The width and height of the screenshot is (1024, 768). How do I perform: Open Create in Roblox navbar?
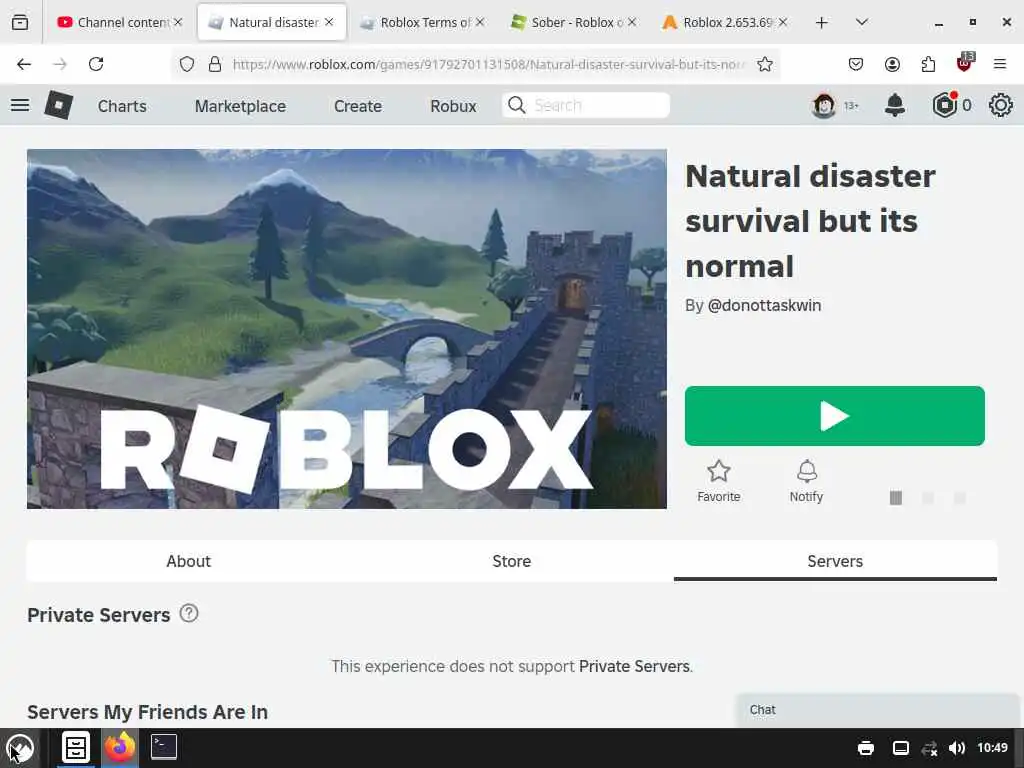click(x=358, y=106)
